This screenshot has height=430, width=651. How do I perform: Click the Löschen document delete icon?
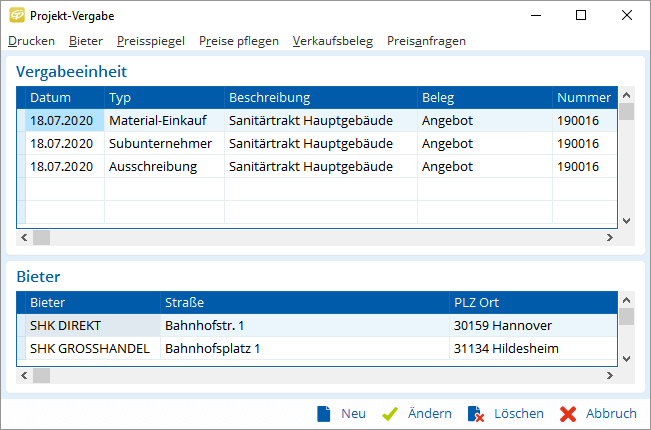tap(476, 413)
